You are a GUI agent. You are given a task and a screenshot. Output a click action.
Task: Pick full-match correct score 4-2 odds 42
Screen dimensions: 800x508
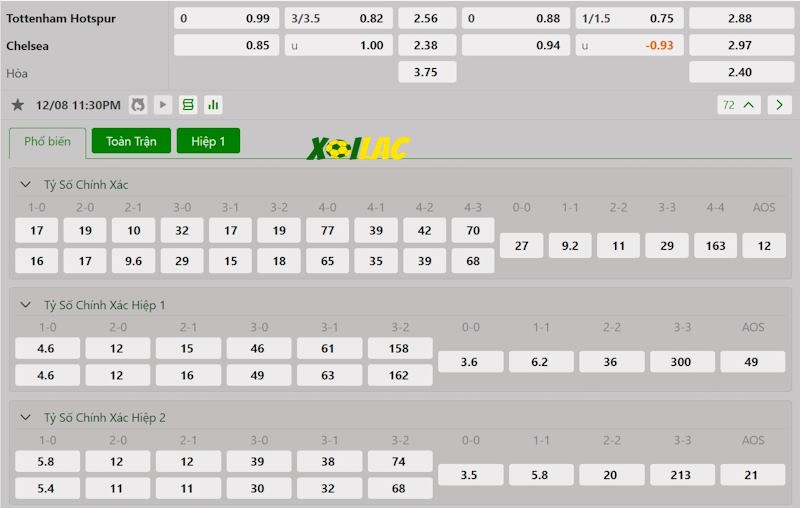(x=424, y=231)
